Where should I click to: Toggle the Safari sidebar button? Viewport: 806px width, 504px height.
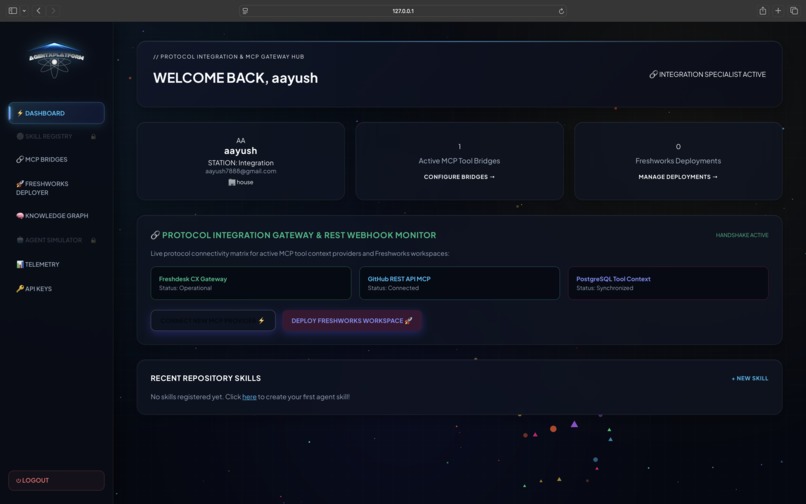point(13,11)
